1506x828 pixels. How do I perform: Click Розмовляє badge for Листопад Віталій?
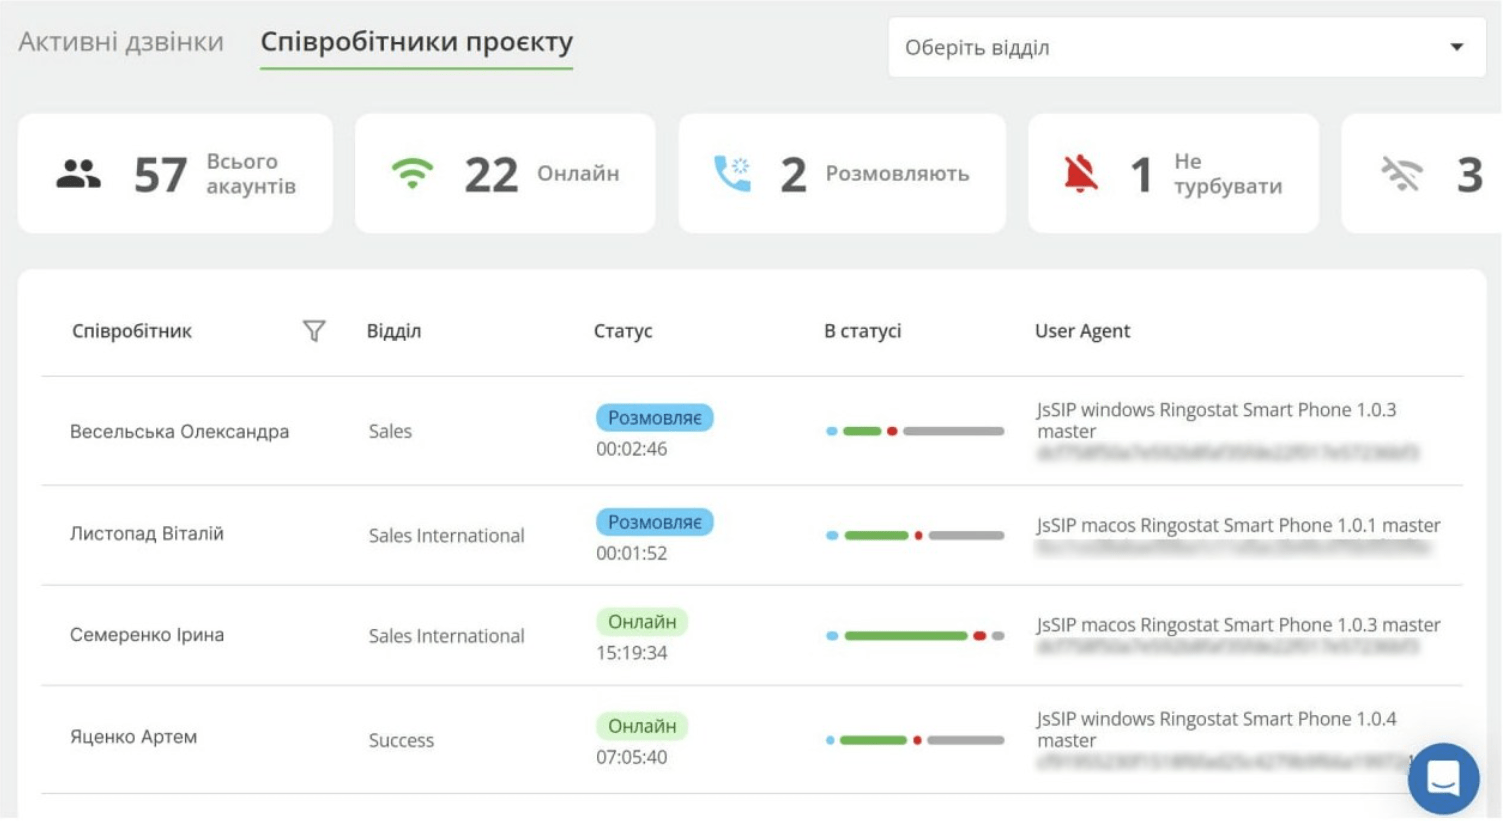pyautogui.click(x=655, y=522)
